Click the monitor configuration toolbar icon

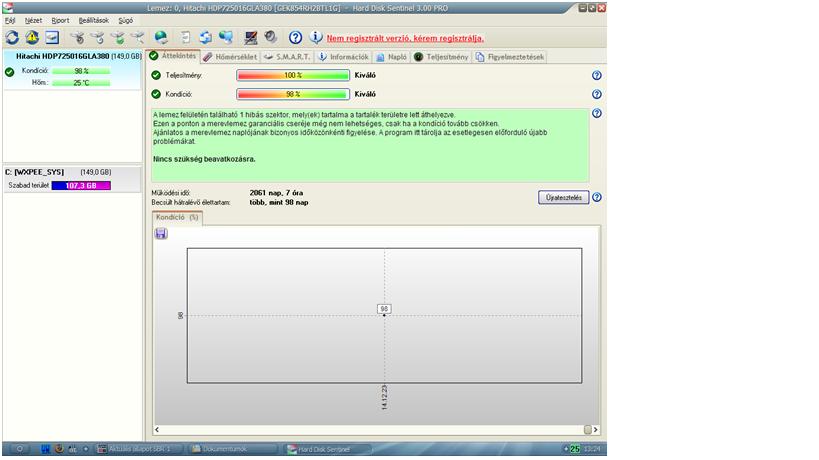coord(251,37)
